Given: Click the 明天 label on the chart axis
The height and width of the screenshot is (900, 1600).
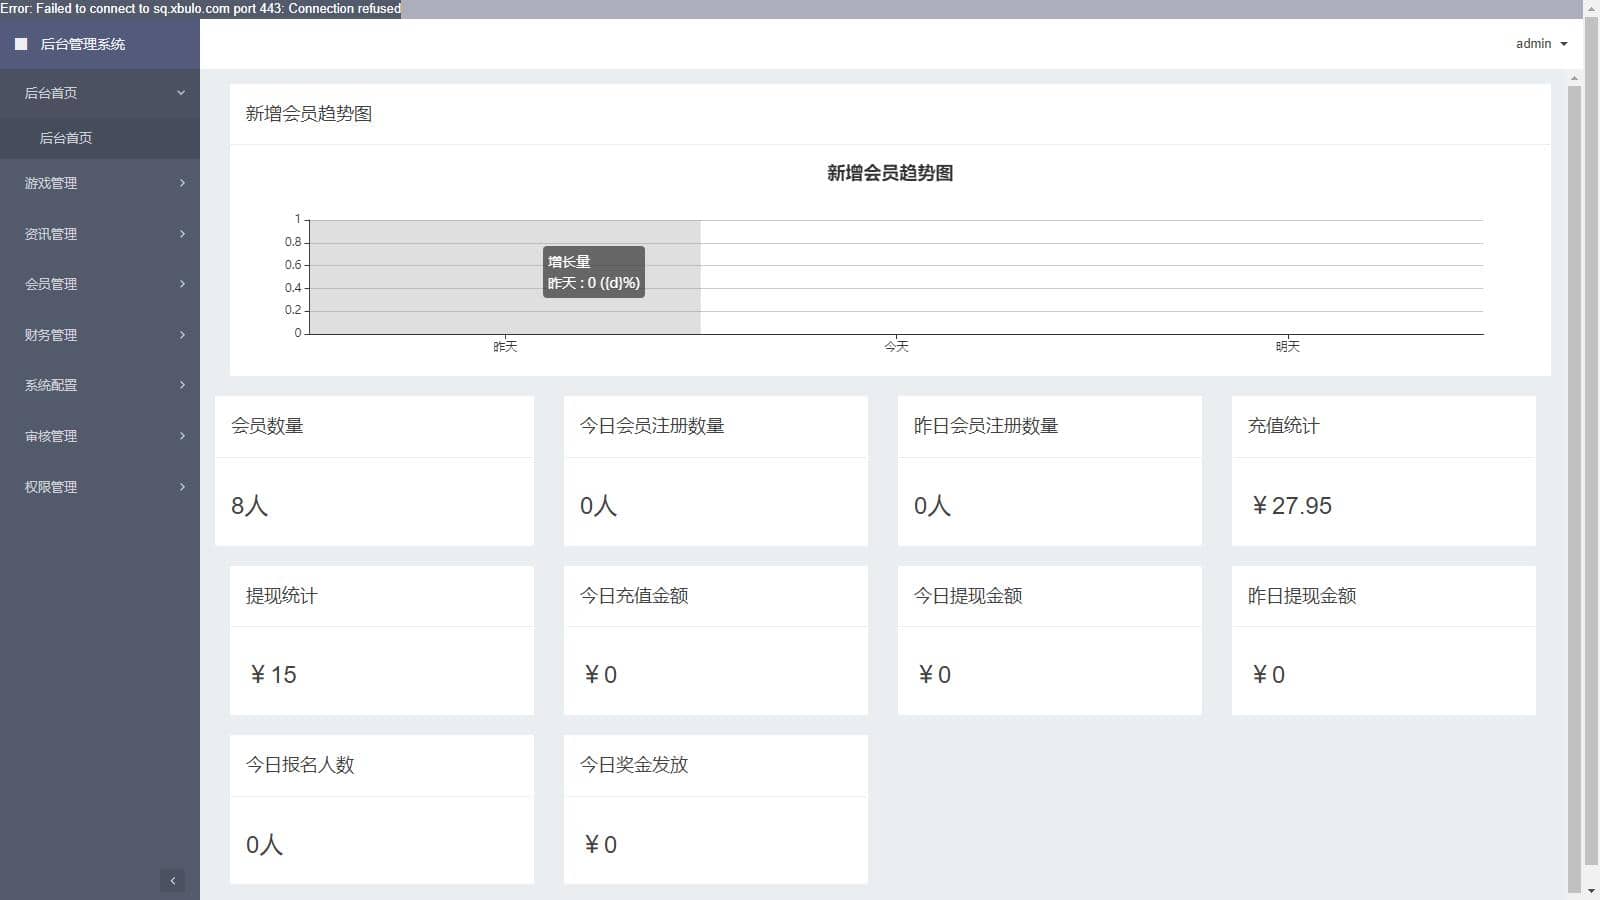Looking at the screenshot, I should point(1287,347).
